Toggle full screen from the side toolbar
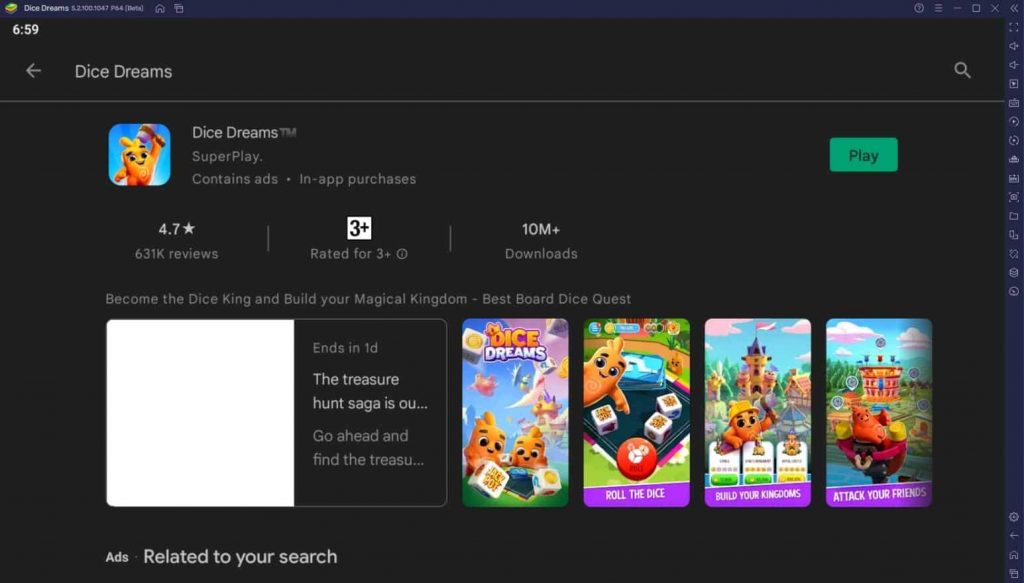Image resolution: width=1024 pixels, height=583 pixels. coord(1014,27)
